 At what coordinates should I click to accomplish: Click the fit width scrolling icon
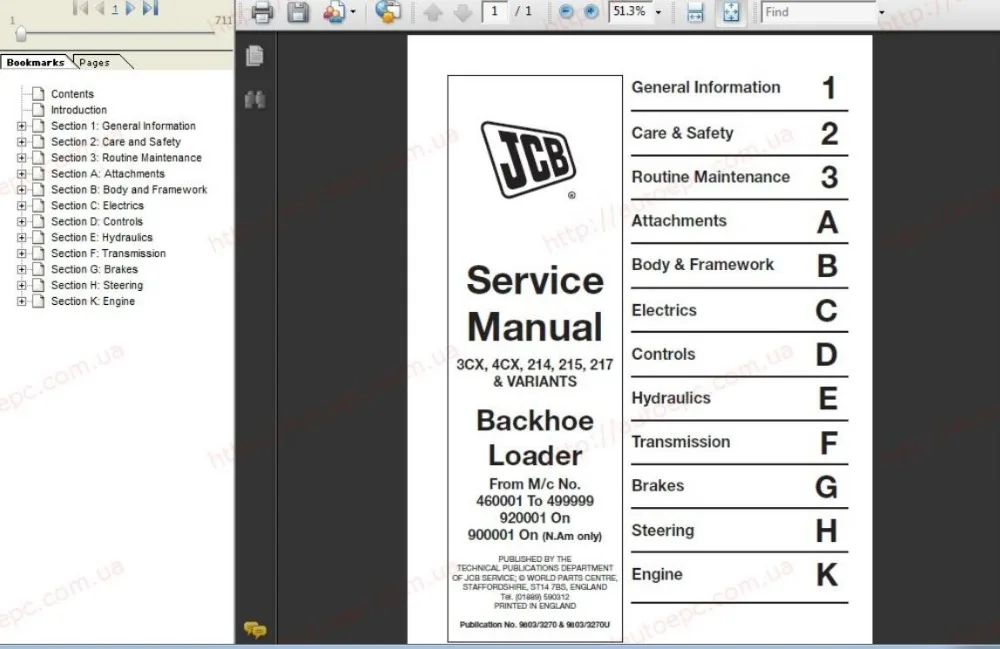(695, 12)
